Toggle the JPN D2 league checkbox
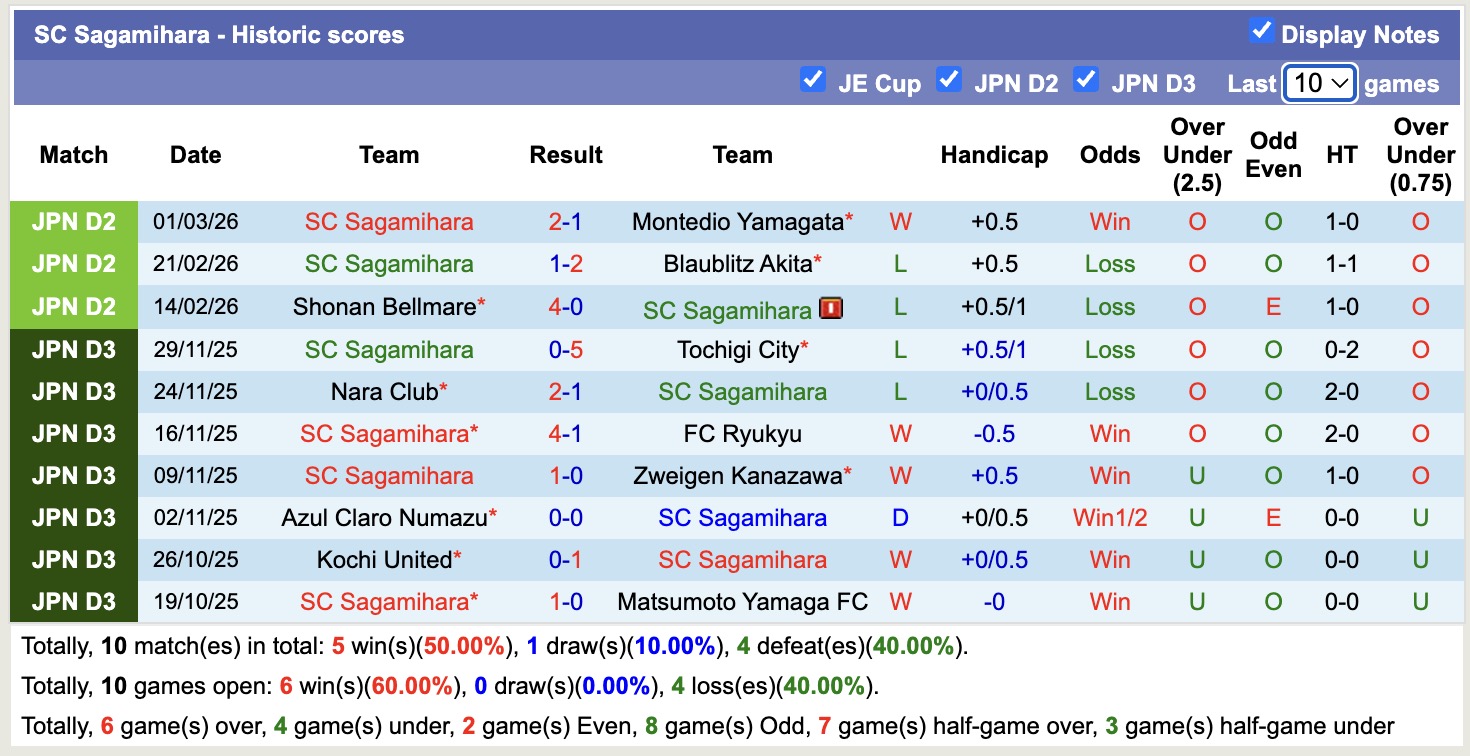The width and height of the screenshot is (1470, 756). (x=949, y=80)
